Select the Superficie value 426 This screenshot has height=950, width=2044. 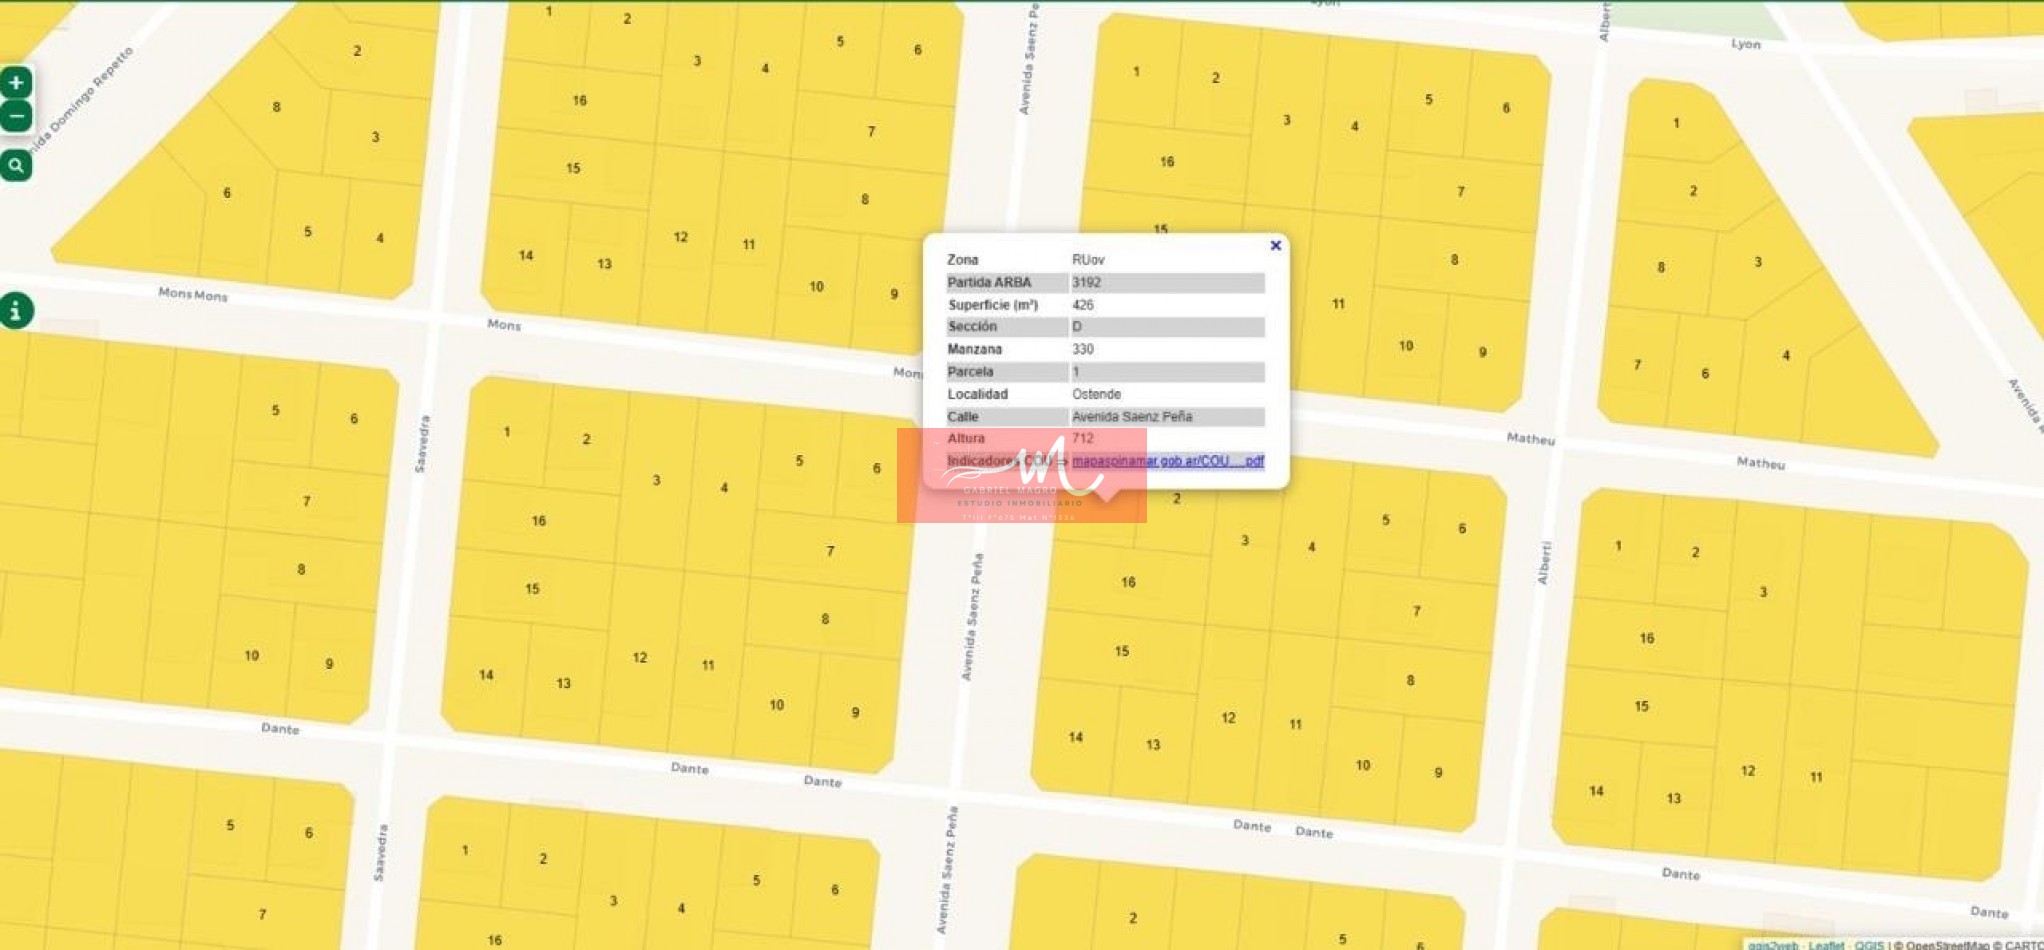(1082, 305)
